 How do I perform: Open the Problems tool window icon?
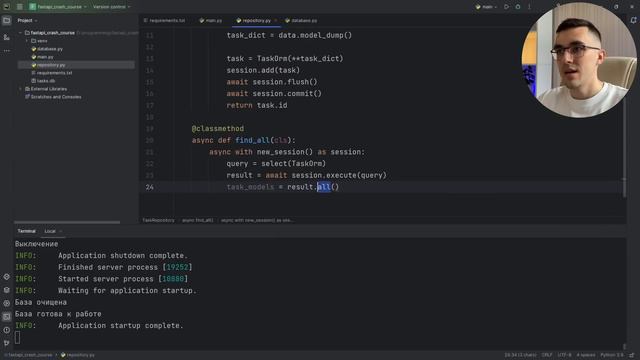point(7,330)
